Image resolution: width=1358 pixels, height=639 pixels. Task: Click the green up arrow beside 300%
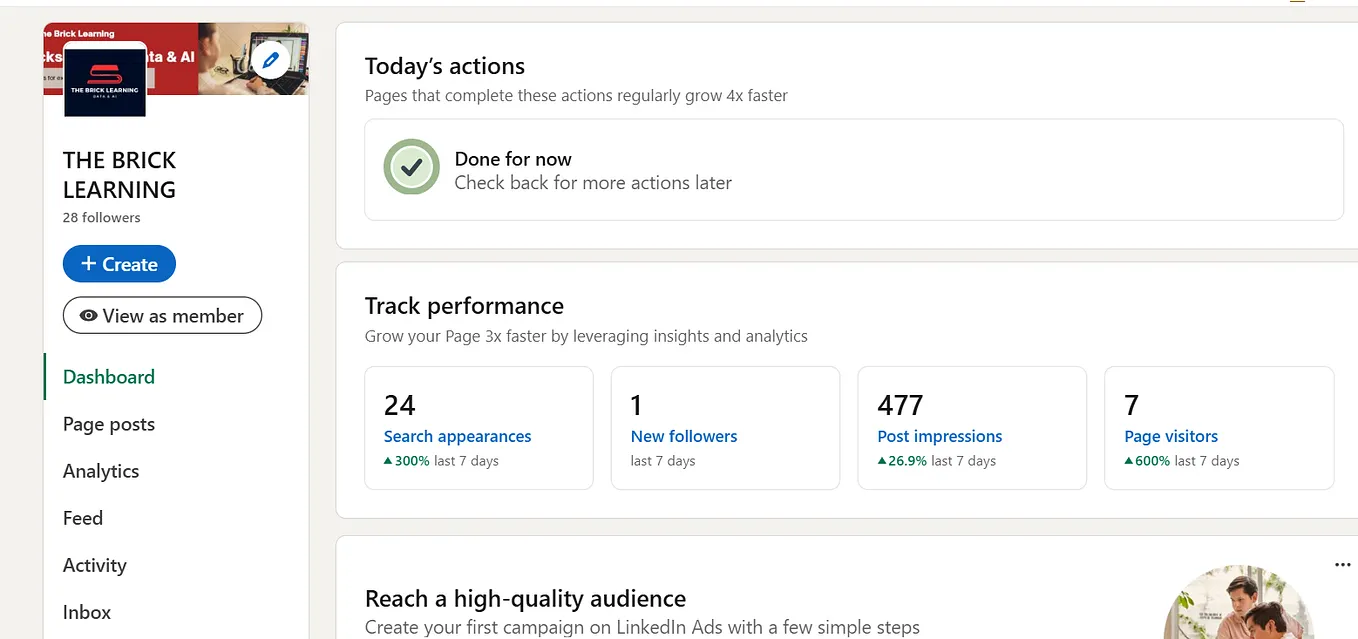coord(388,460)
